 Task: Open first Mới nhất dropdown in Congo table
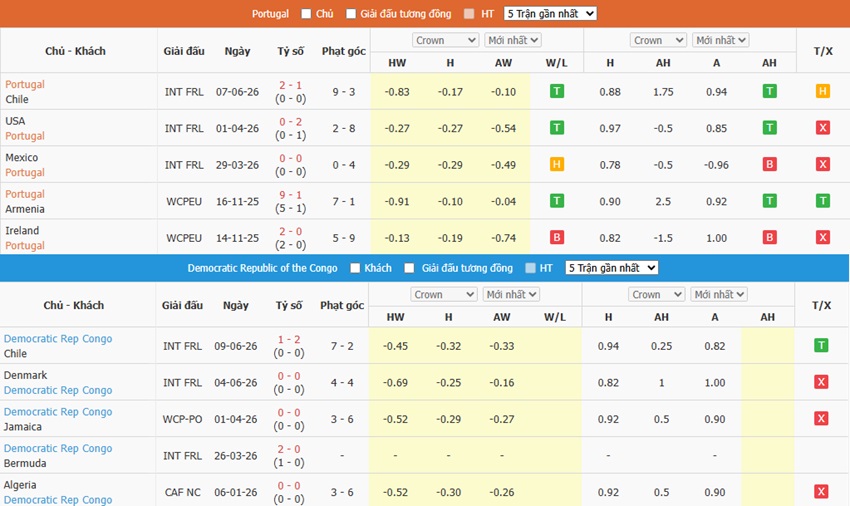pyautogui.click(x=511, y=294)
